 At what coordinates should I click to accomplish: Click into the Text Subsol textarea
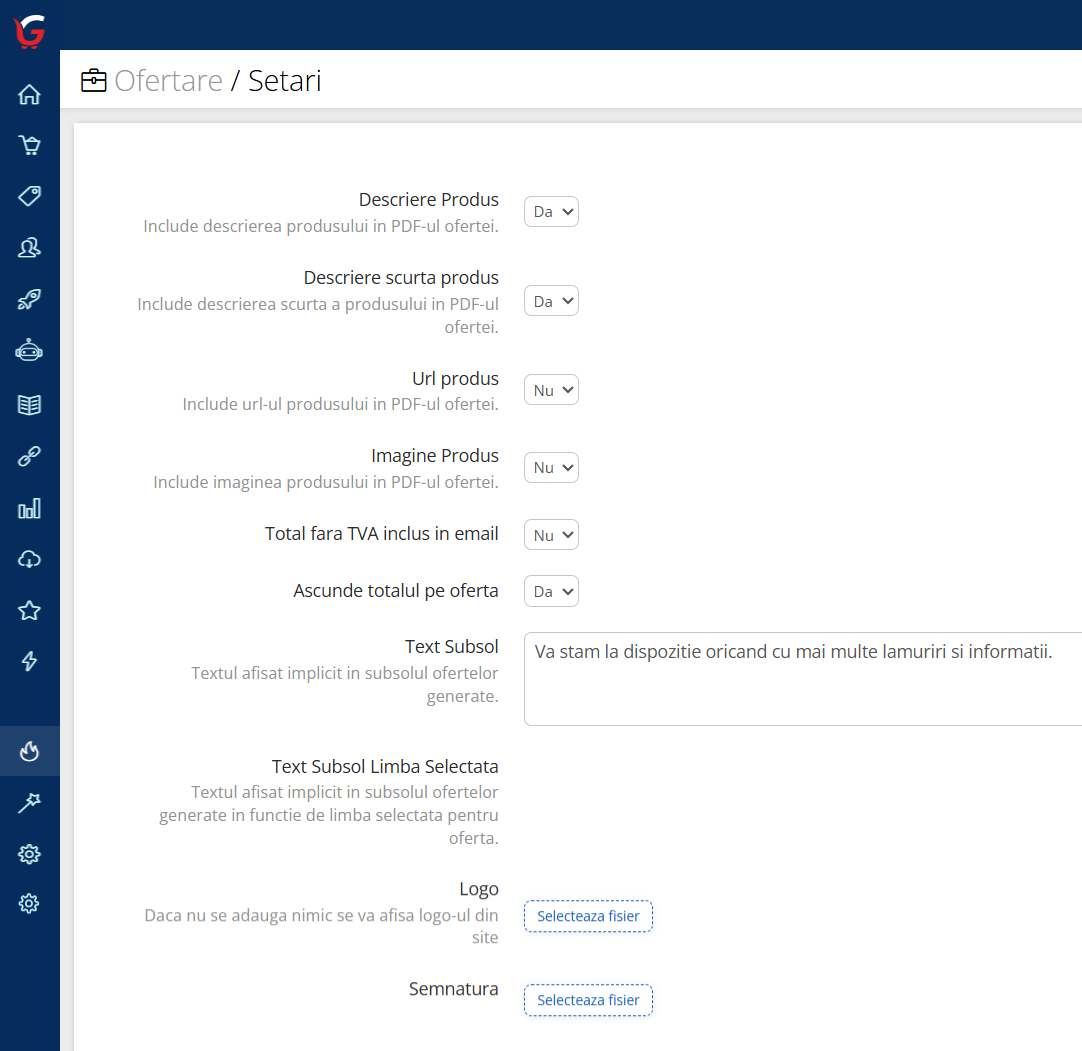pos(802,678)
